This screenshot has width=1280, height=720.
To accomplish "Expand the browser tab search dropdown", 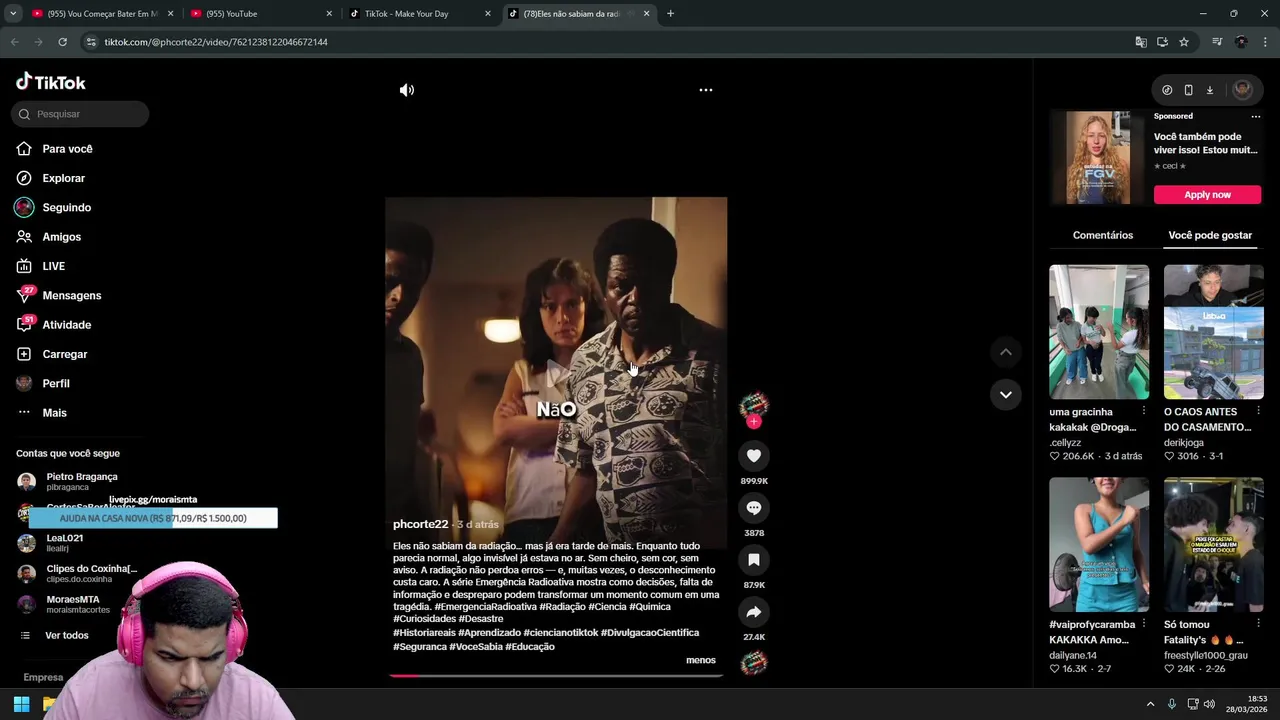I will coord(13,14).
